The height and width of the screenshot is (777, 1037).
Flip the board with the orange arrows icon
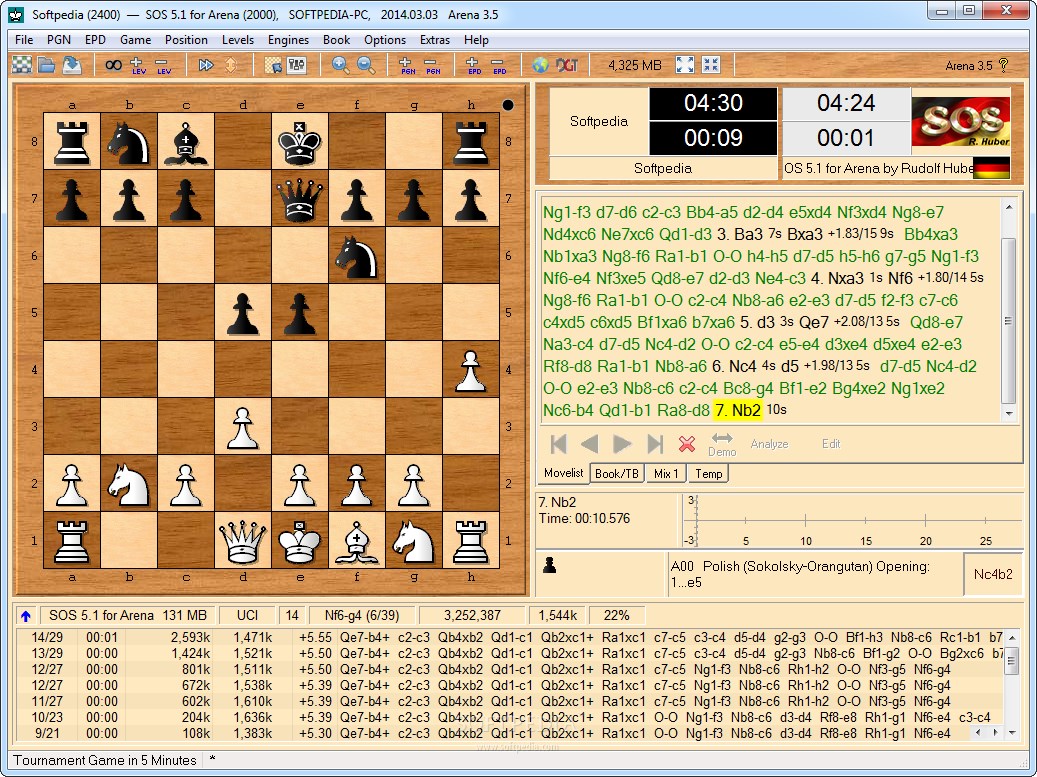pyautogui.click(x=231, y=65)
